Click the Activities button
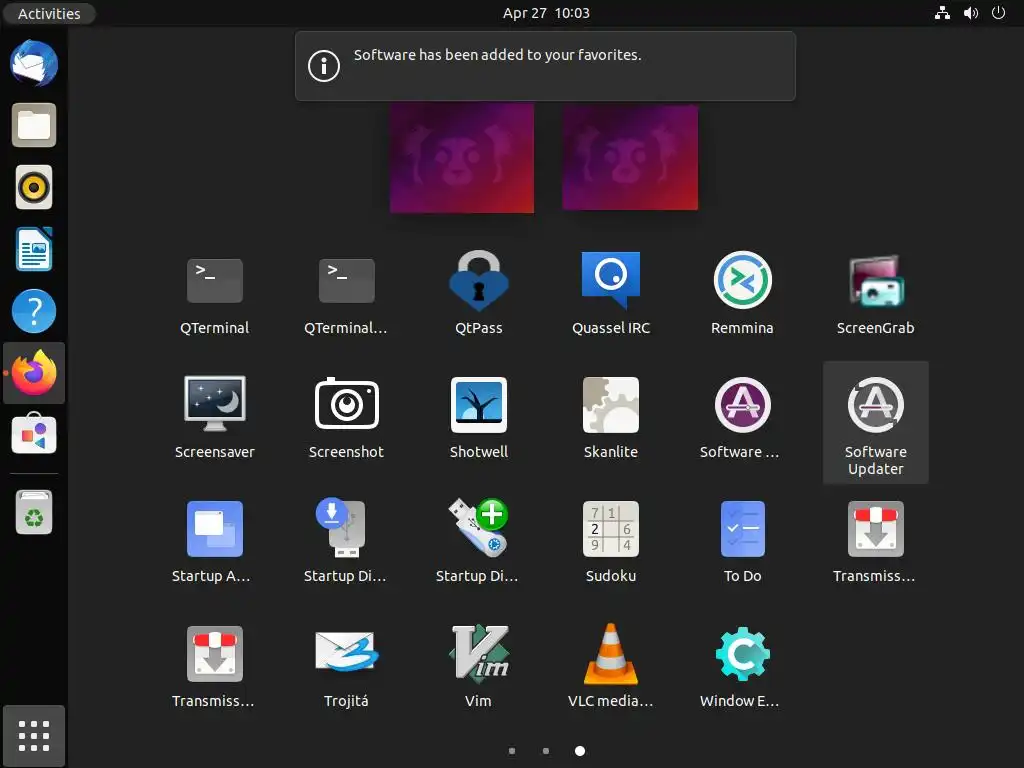The height and width of the screenshot is (768, 1024). tap(49, 13)
